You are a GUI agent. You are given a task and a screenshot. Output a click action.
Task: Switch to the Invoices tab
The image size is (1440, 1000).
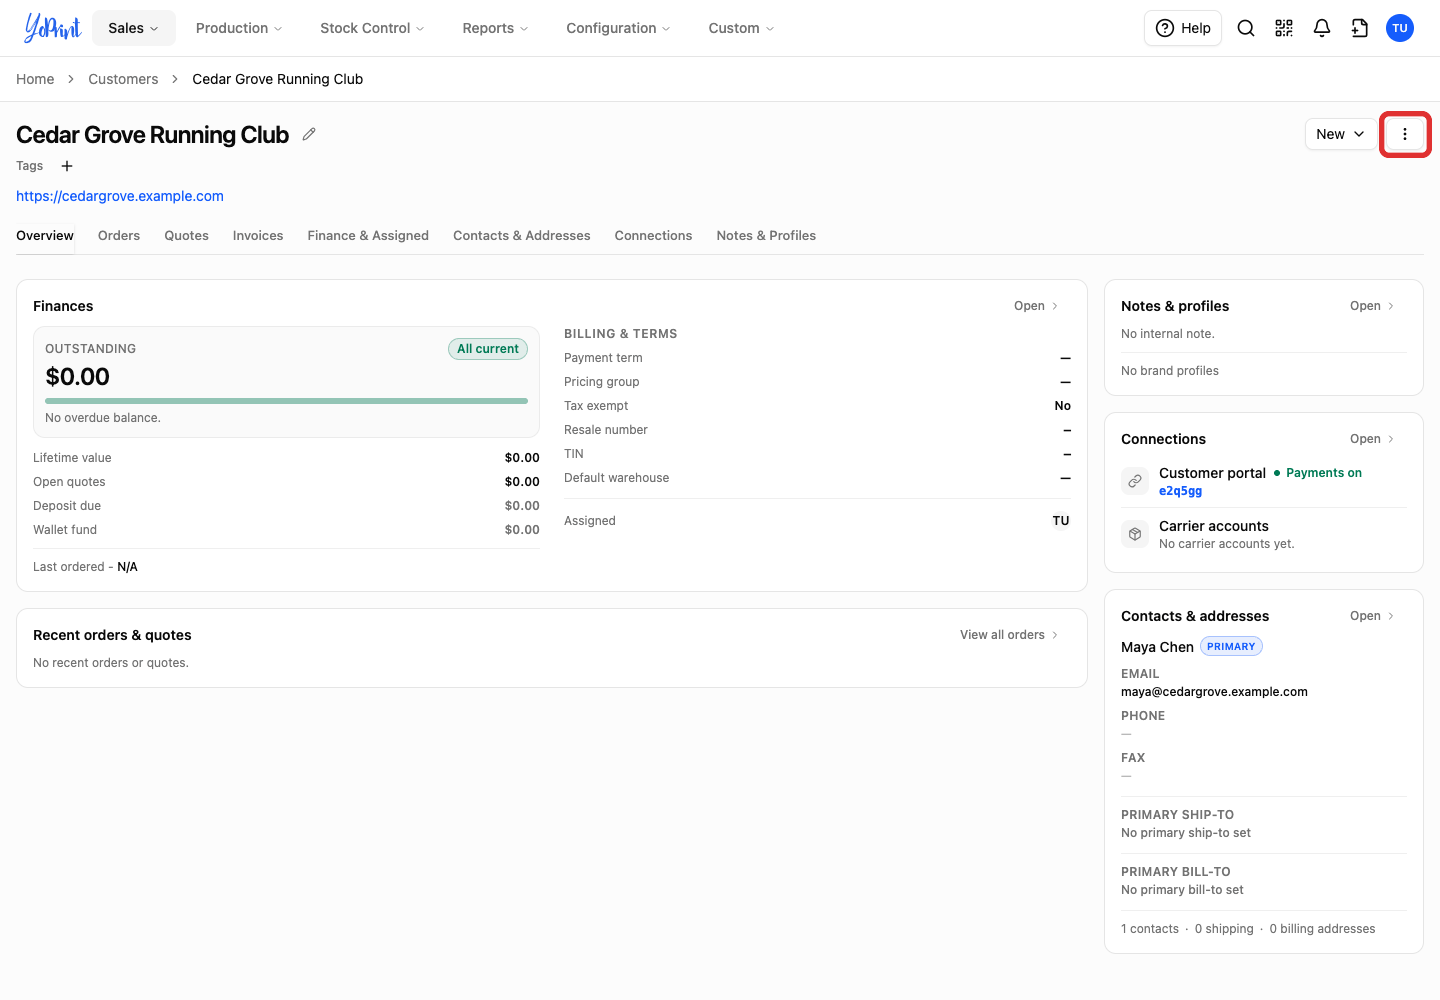(x=258, y=235)
